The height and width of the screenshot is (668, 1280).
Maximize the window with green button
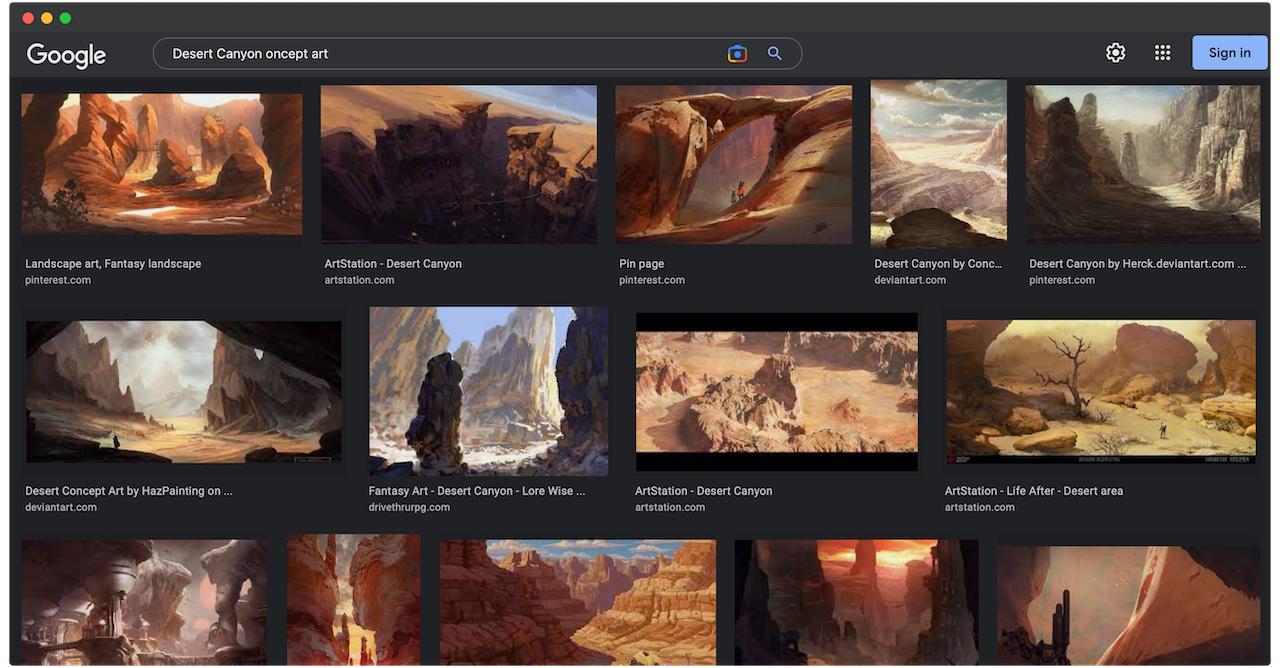coord(65,18)
